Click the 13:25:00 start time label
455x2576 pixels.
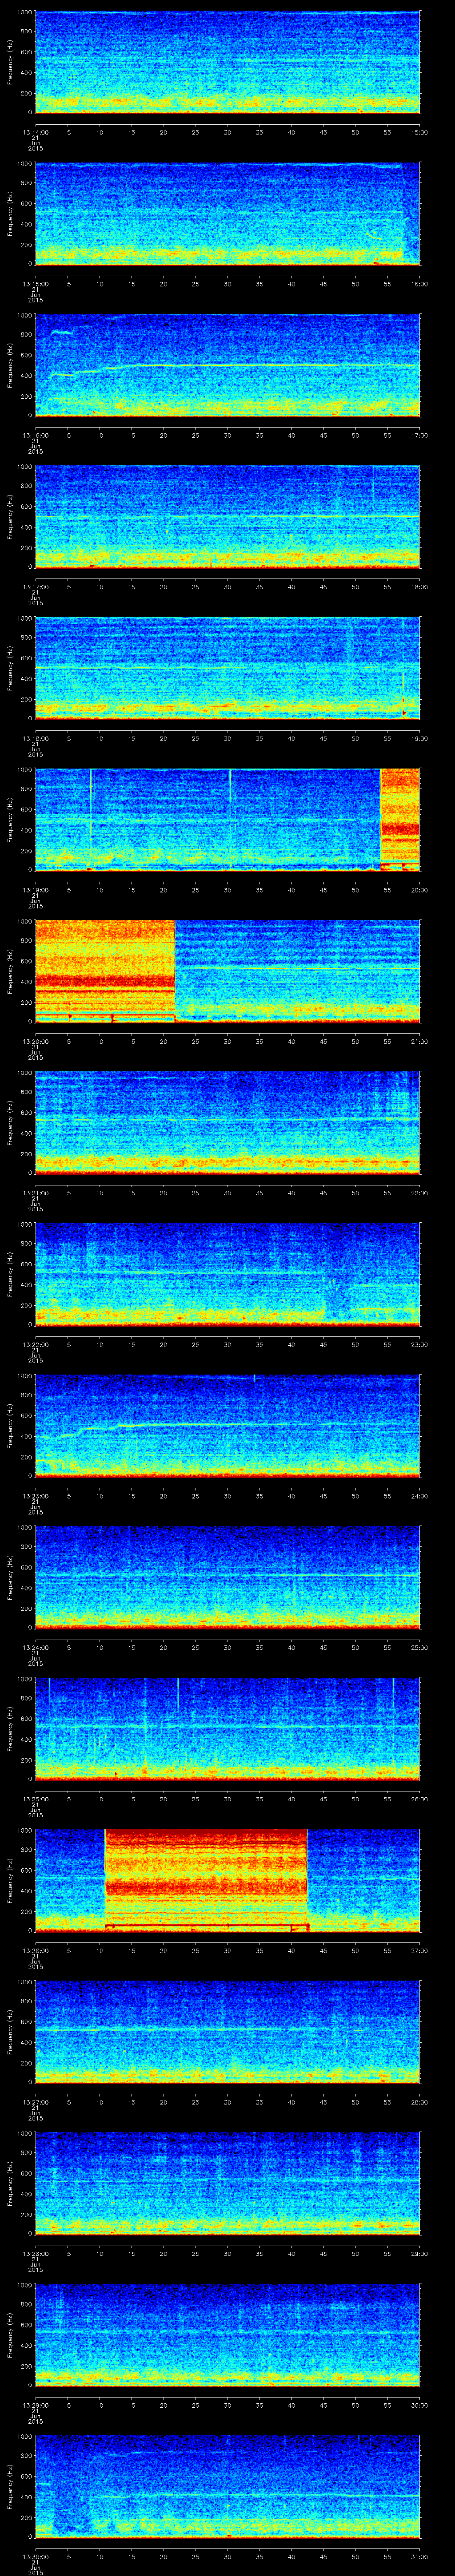coord(35,1798)
